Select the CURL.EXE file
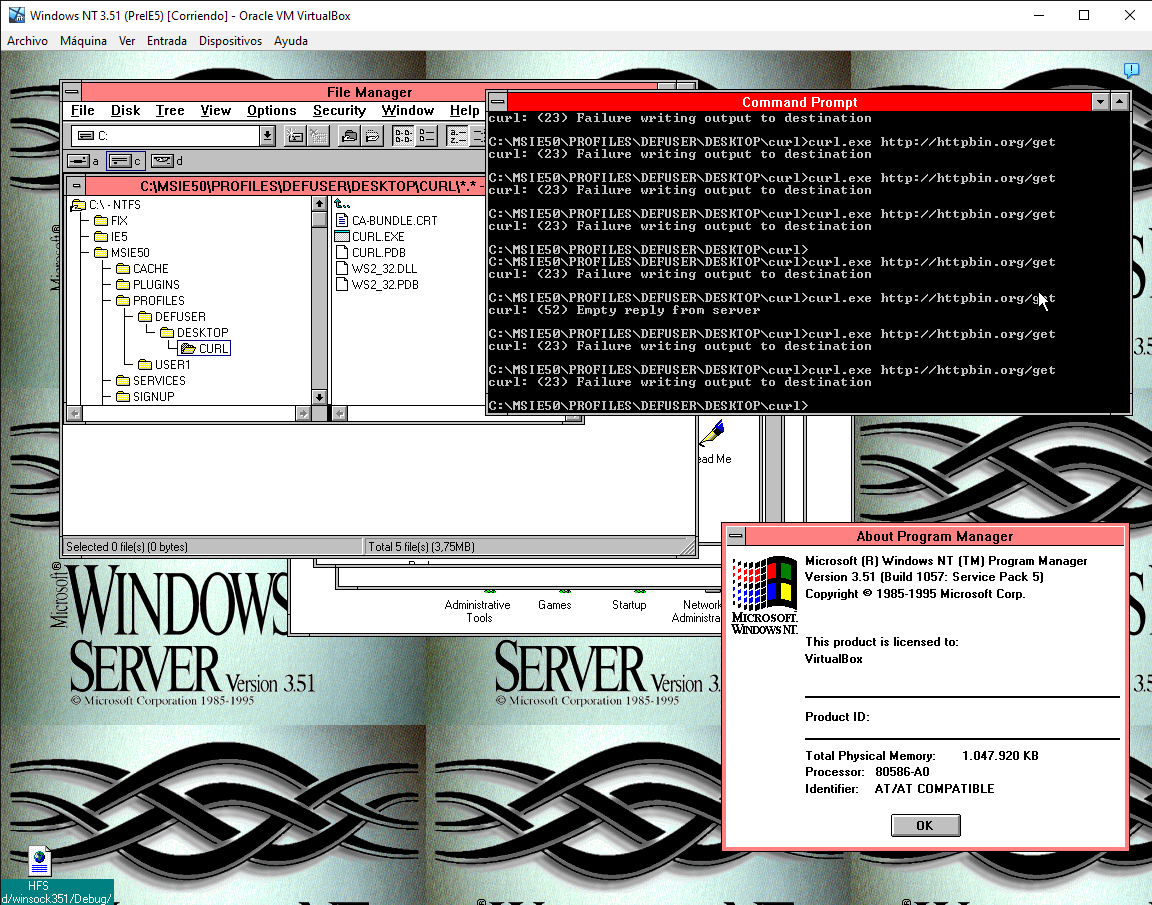The image size is (1152, 905). coord(377,237)
